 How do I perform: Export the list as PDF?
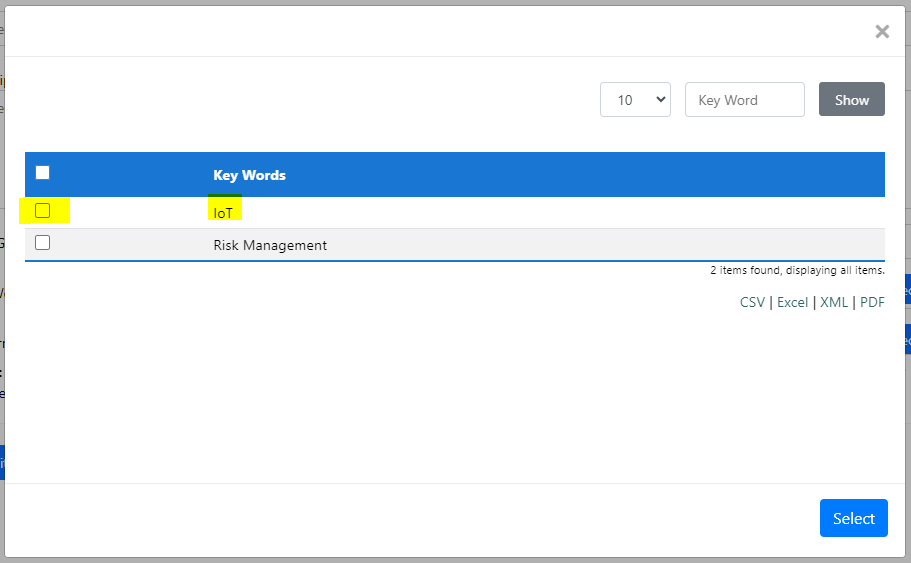click(872, 302)
